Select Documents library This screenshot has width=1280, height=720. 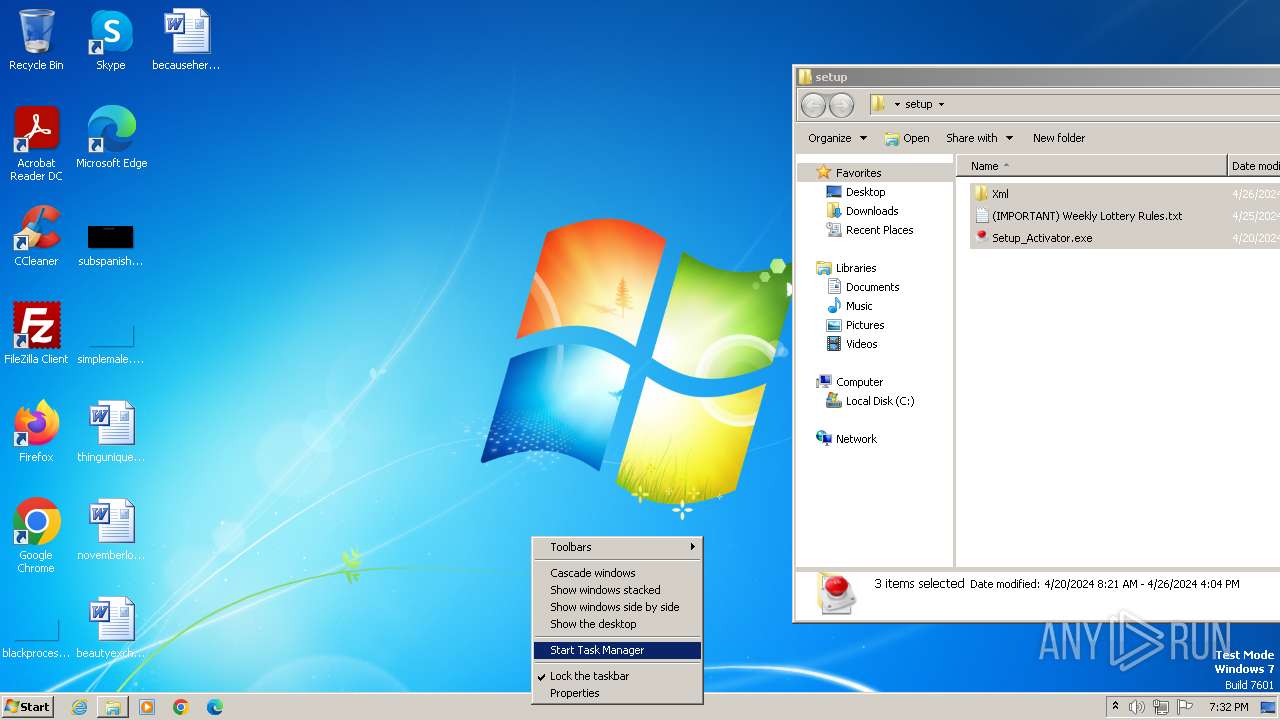pos(863,287)
